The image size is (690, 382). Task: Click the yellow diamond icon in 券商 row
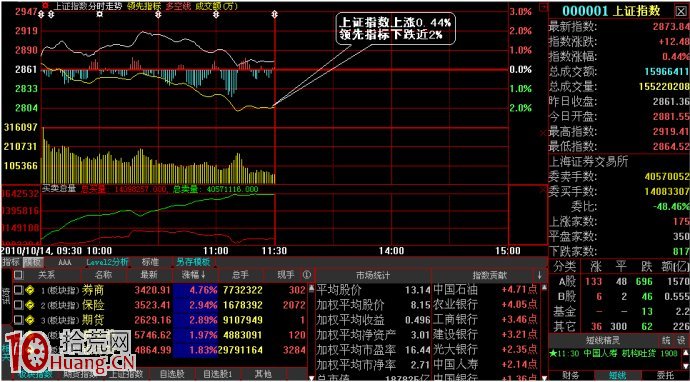tap(29, 290)
